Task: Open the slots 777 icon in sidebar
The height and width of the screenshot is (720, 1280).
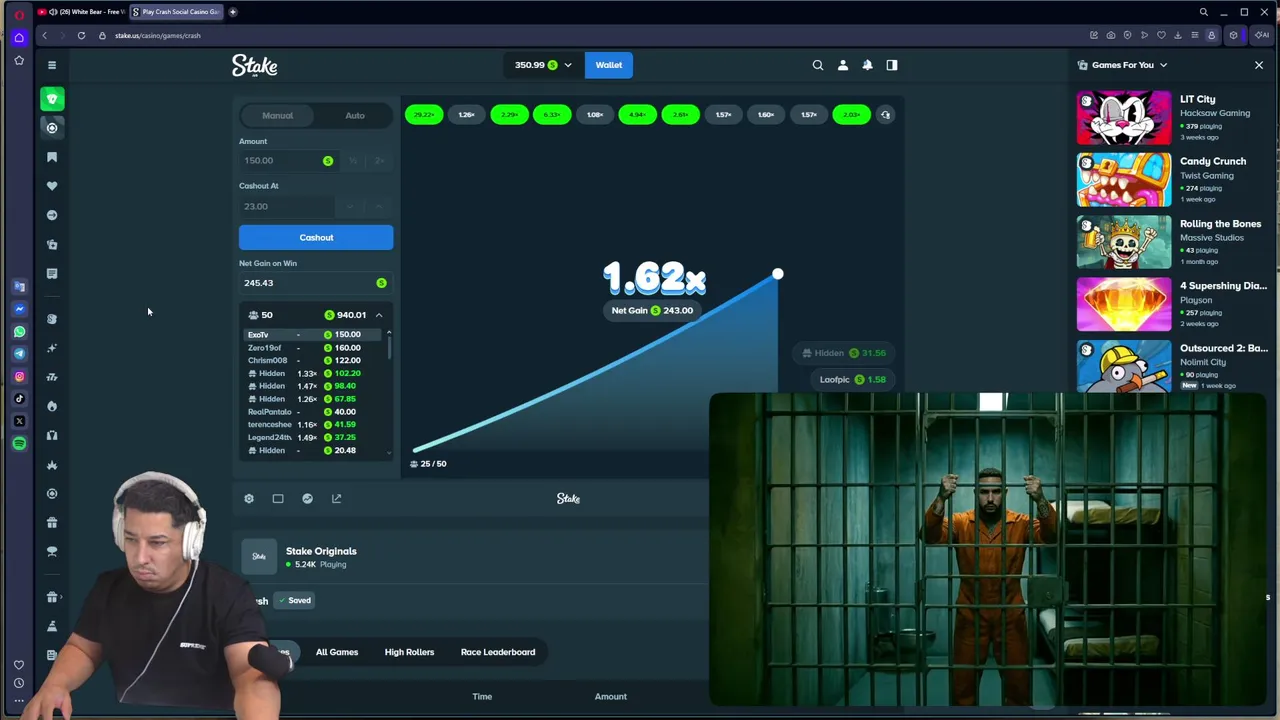Action: point(52,377)
